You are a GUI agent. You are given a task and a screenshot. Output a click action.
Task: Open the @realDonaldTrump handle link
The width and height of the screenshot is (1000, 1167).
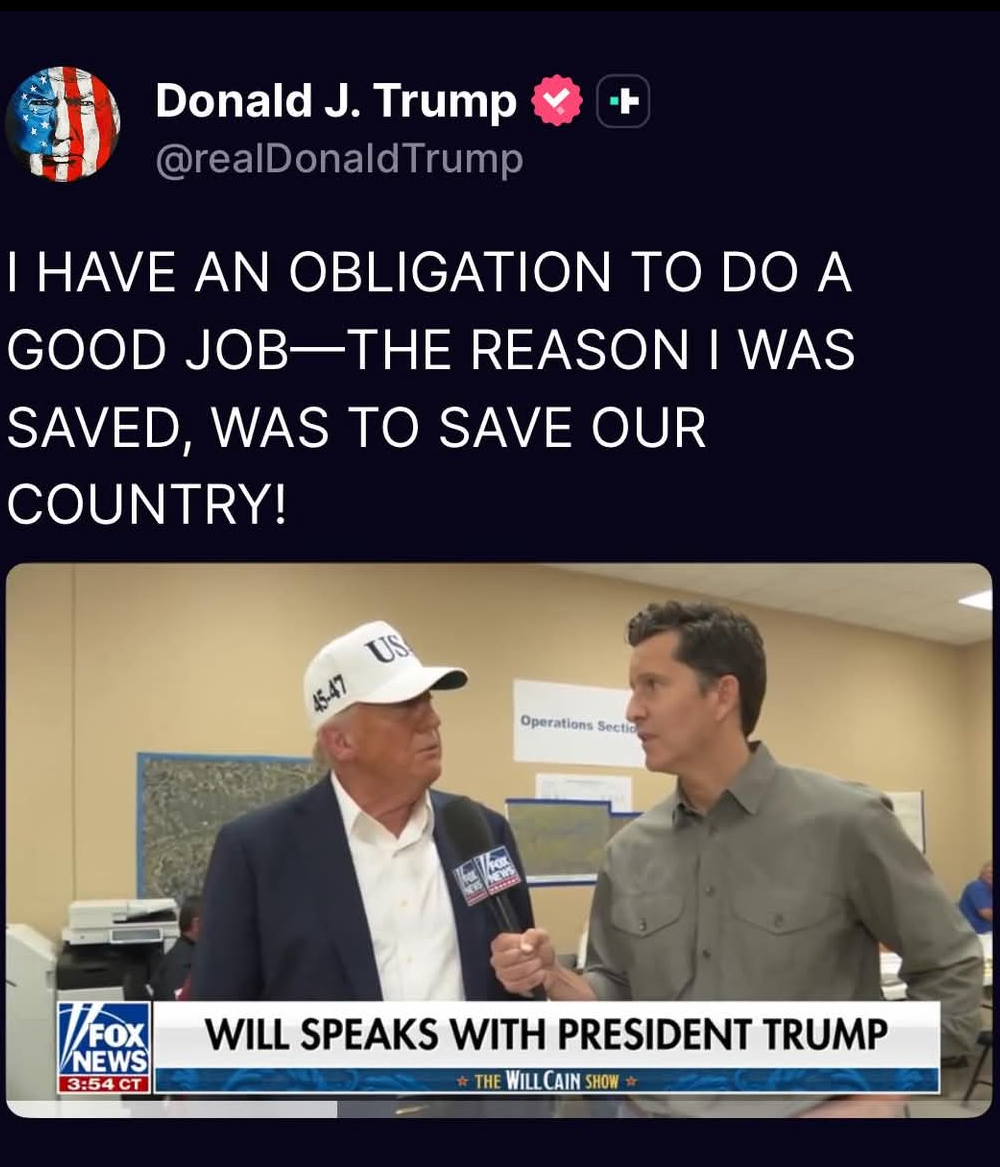tap(339, 159)
